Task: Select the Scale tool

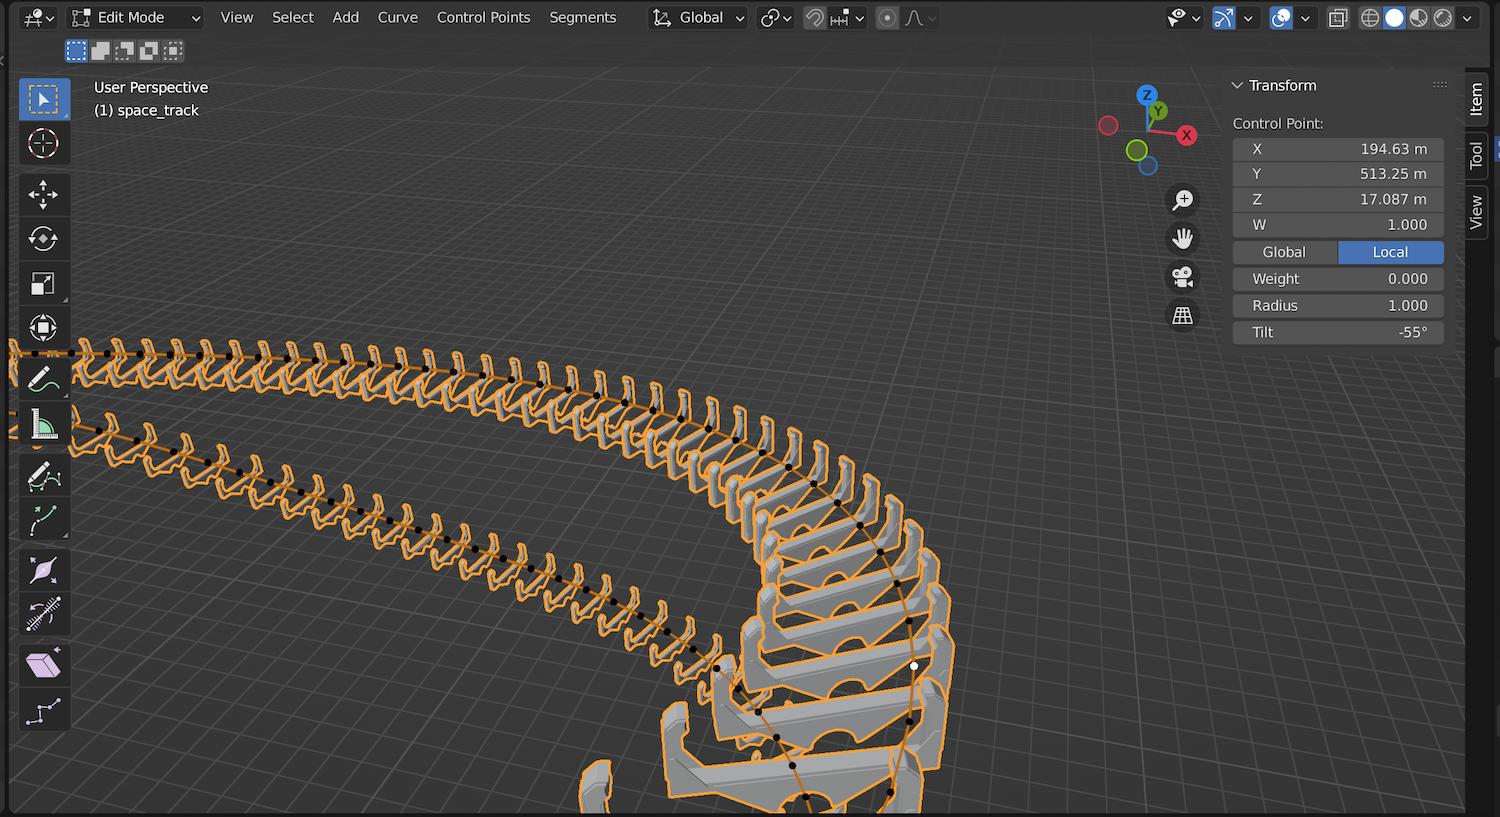Action: click(44, 283)
